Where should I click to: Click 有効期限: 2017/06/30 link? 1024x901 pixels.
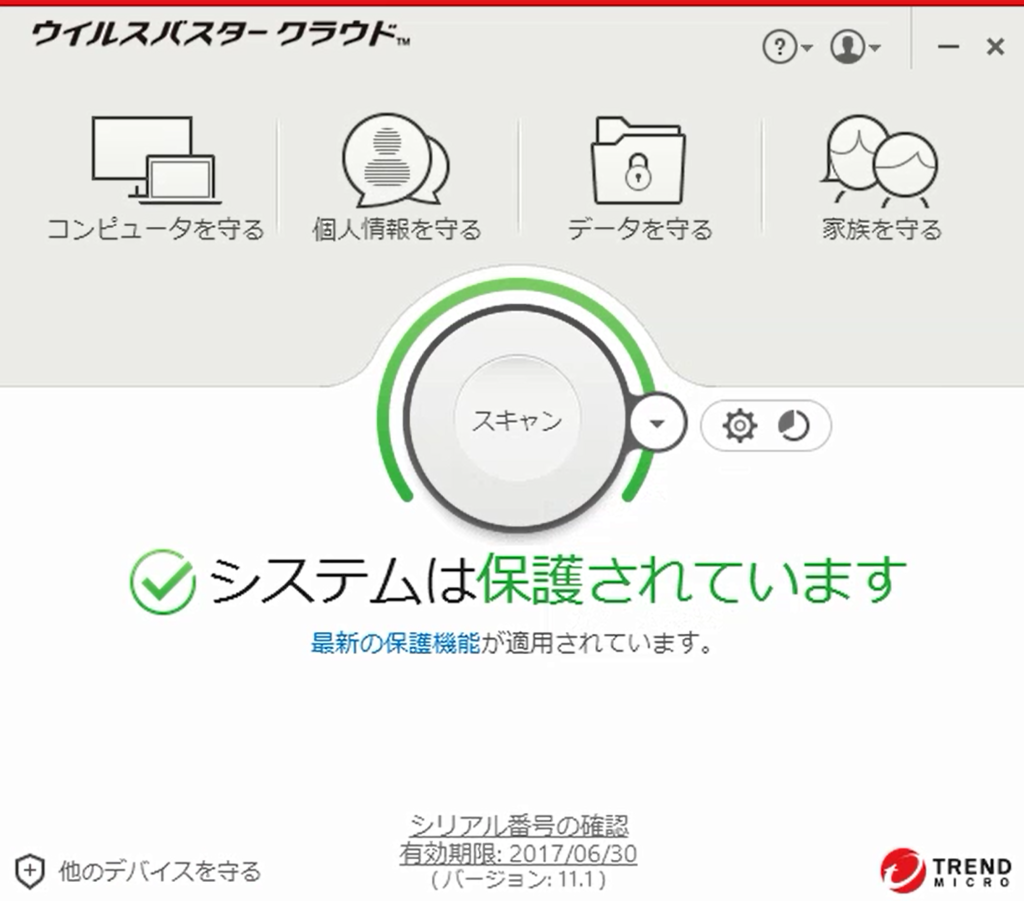(519, 854)
